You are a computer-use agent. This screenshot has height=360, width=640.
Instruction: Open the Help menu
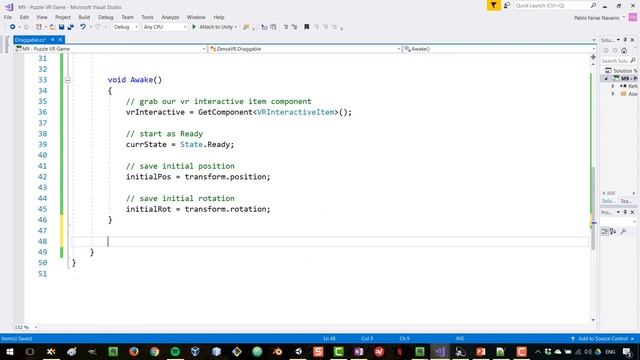coord(219,17)
